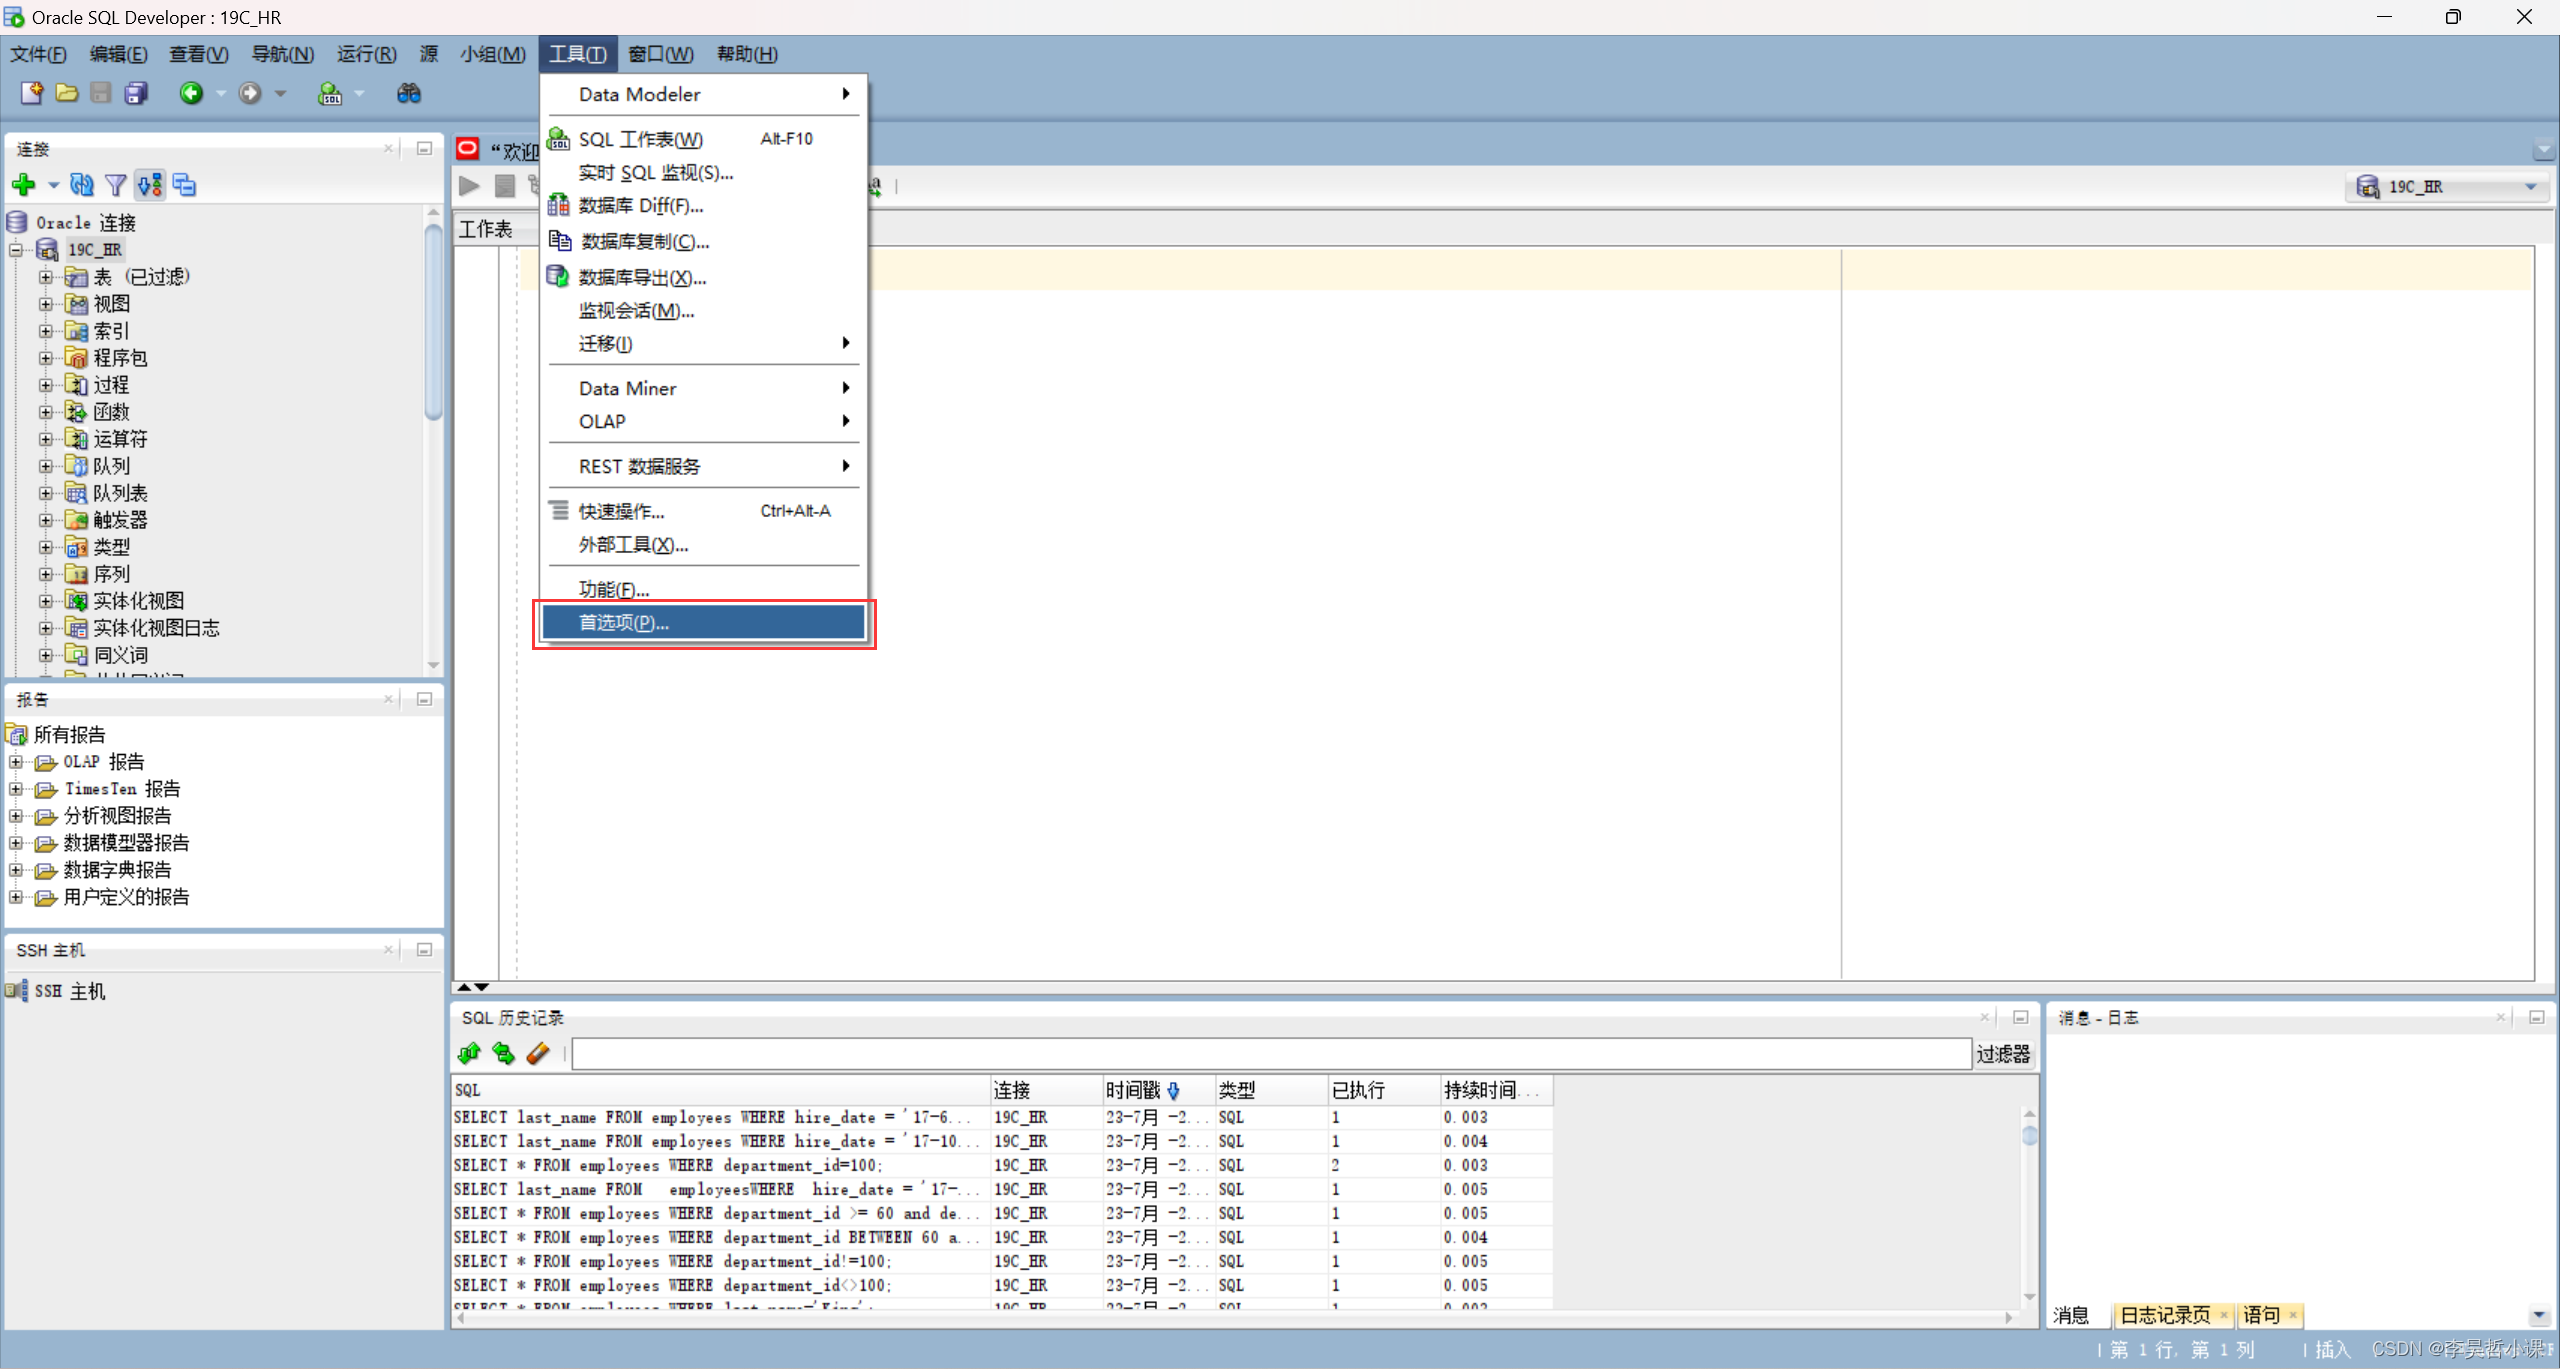Click the 过滤器 button
2560x1369 pixels.
coord(2003,1054)
